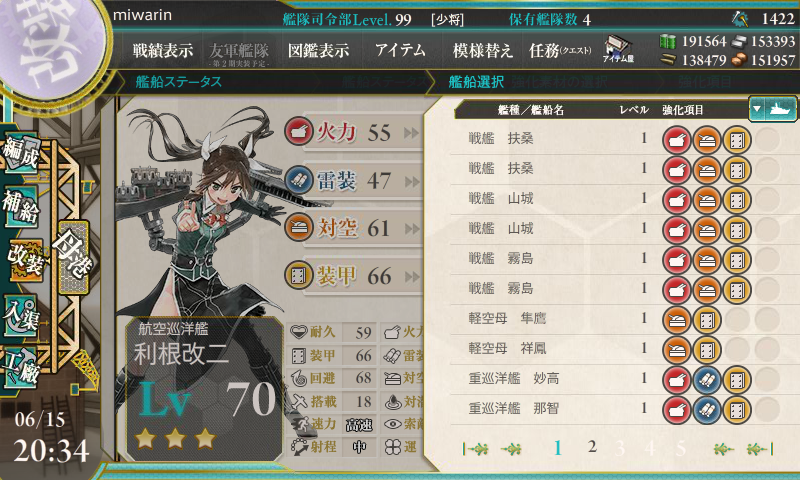Expand the 対空 anti-air stat arrows
Image resolution: width=800 pixels, height=480 pixels.
pyautogui.click(x=411, y=230)
